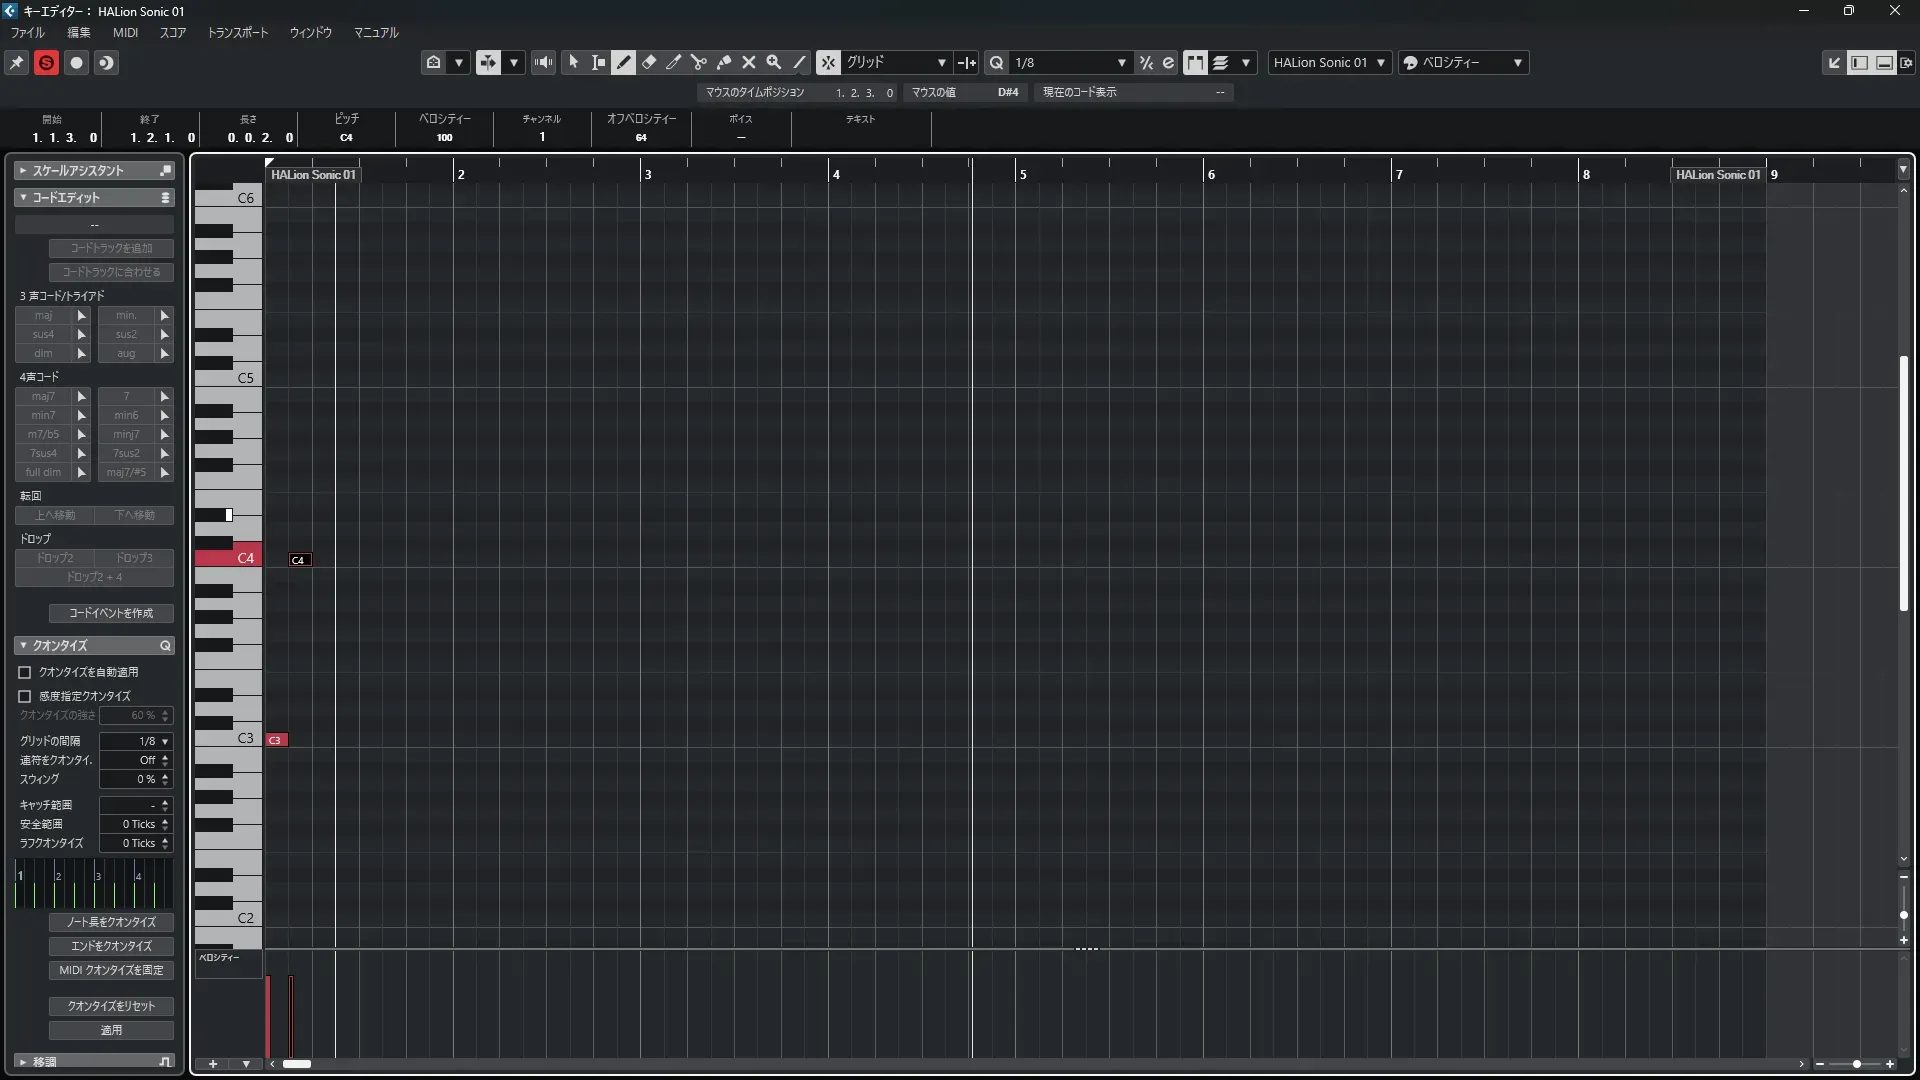Activate the Solo Editor button

pos(46,62)
